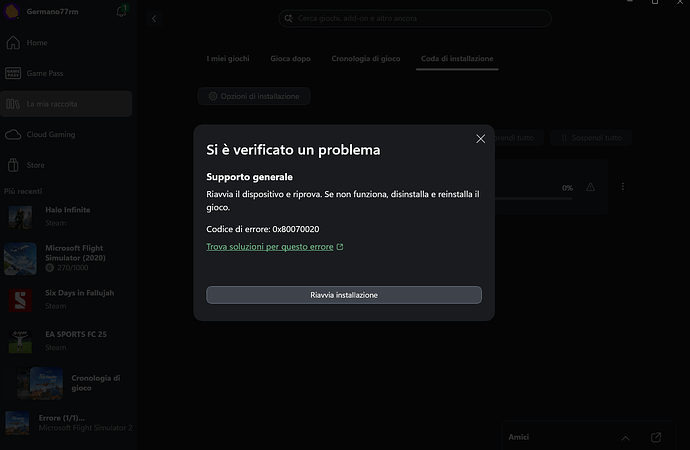Image resolution: width=690 pixels, height=450 pixels.
Task: Click the Riavvia installazione button
Action: coord(343,295)
